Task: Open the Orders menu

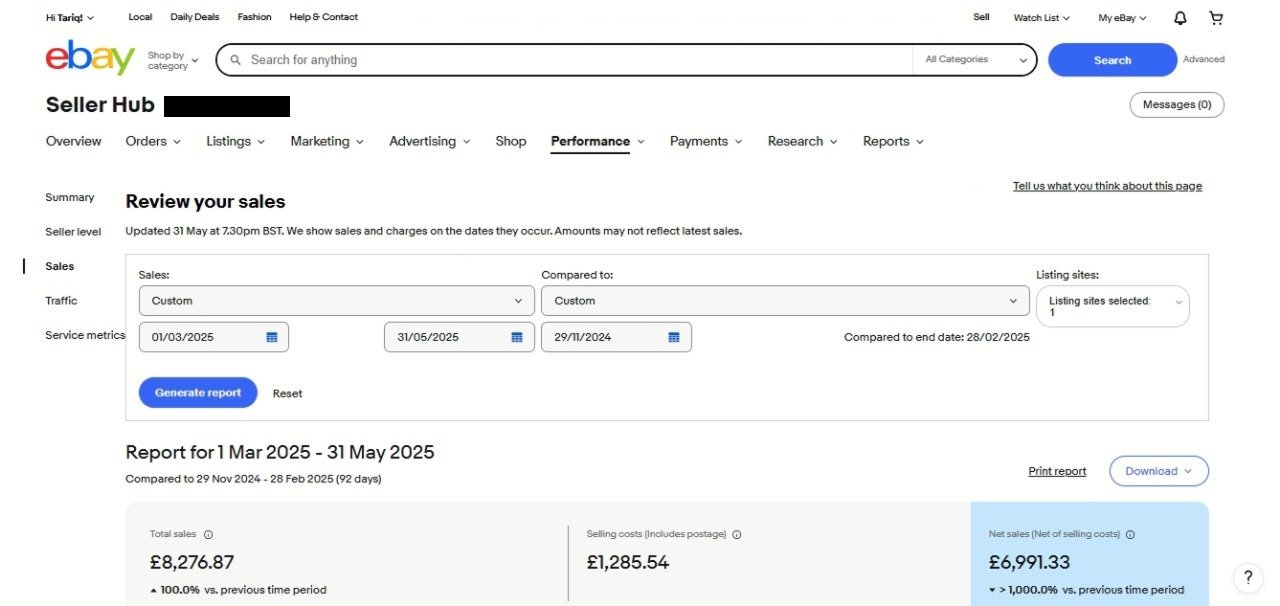Action: click(x=153, y=141)
